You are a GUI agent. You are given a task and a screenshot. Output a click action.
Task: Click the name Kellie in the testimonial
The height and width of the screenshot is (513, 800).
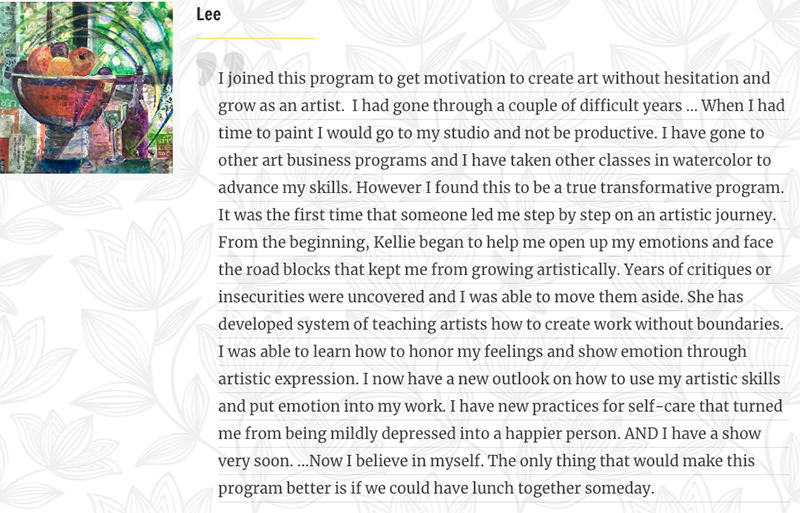(x=394, y=242)
